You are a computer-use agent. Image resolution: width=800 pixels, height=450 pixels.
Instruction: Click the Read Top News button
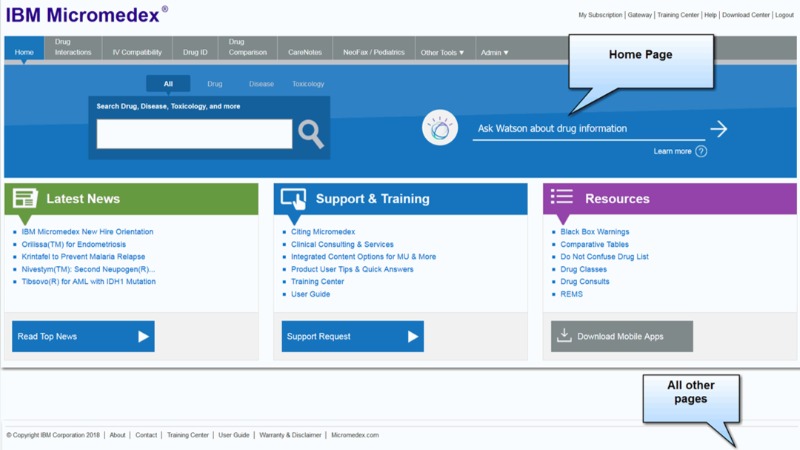click(83, 336)
